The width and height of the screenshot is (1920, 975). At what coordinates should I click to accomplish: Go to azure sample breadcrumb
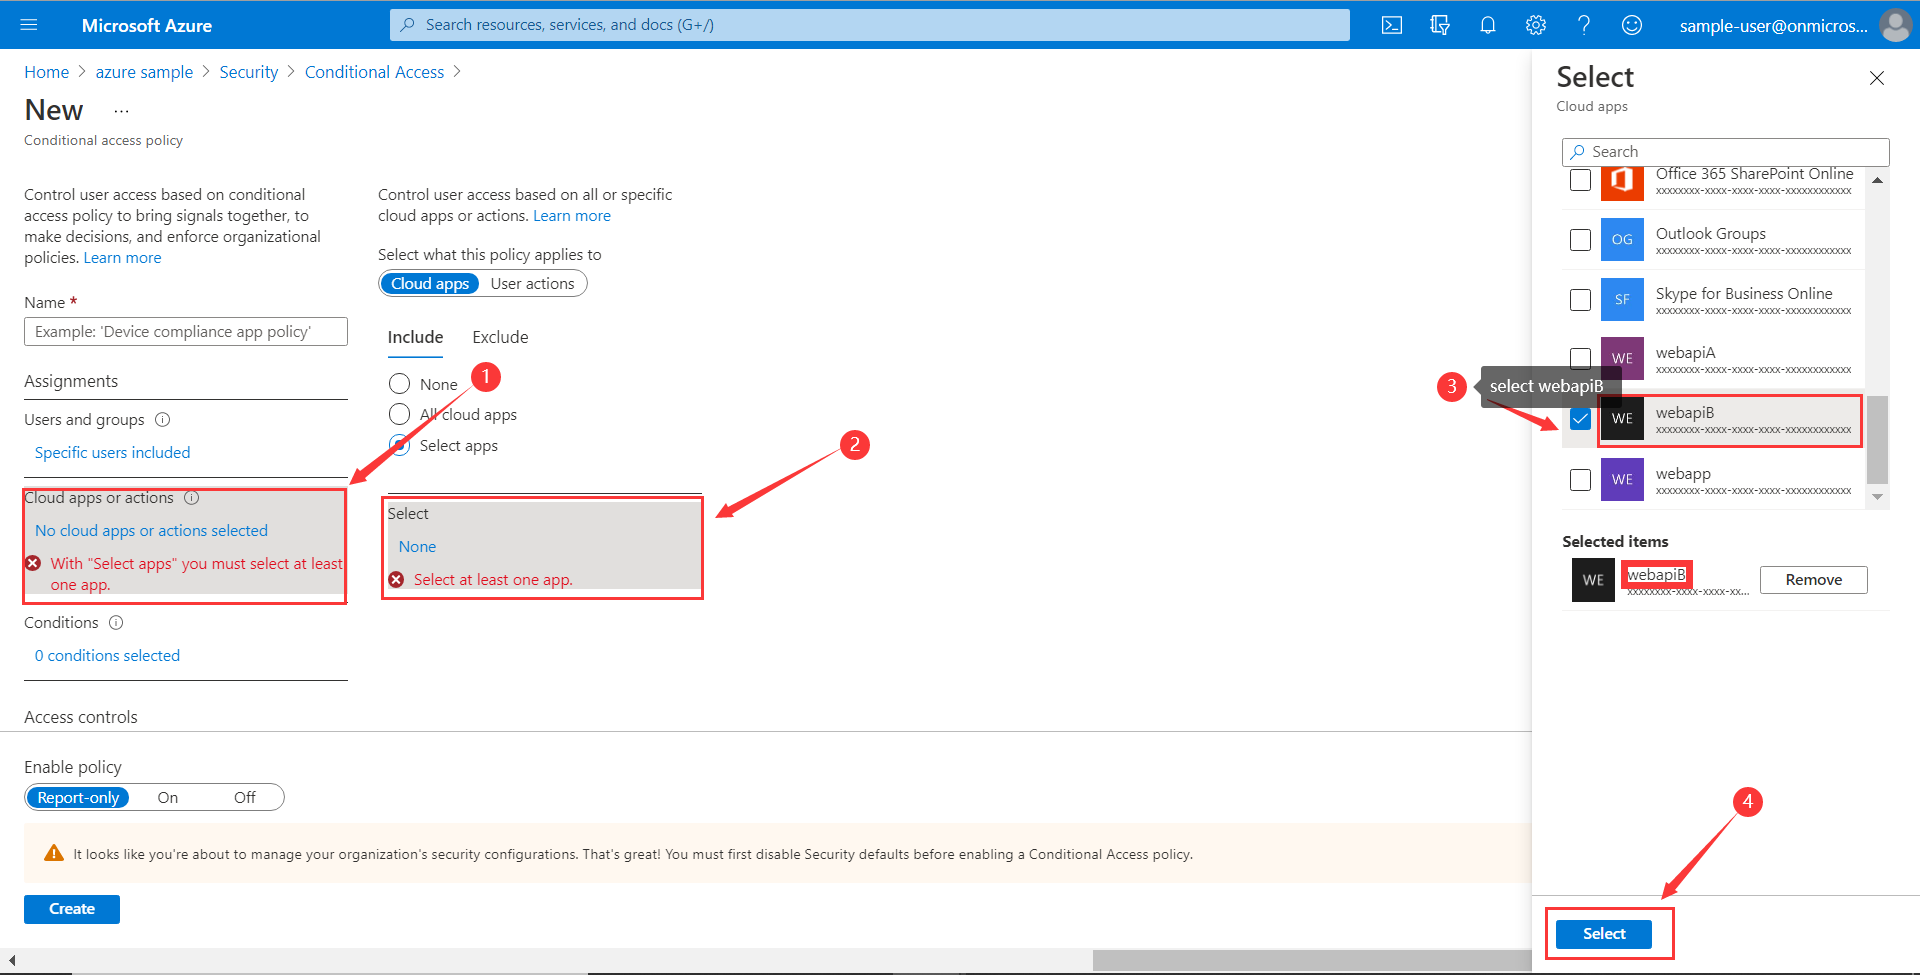pos(144,72)
